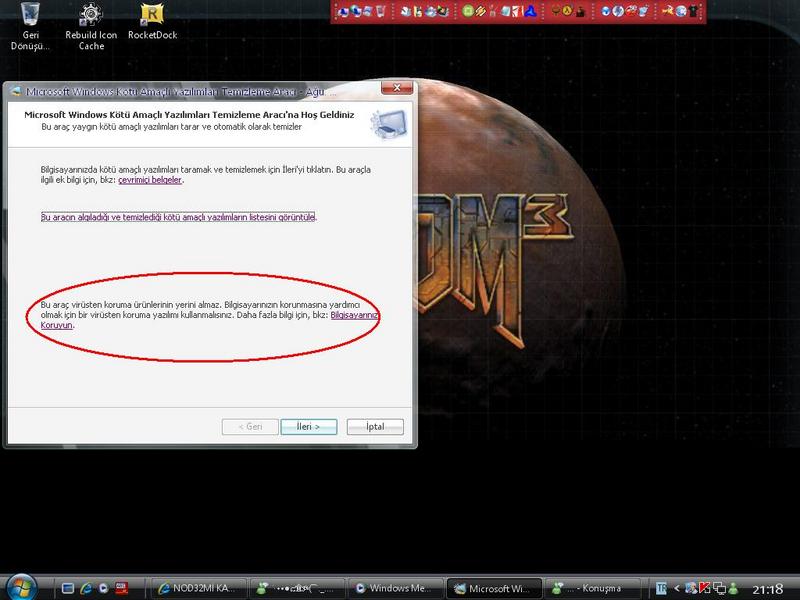
Task: Click the black t-shirt icon in the dock
Action: point(694,11)
